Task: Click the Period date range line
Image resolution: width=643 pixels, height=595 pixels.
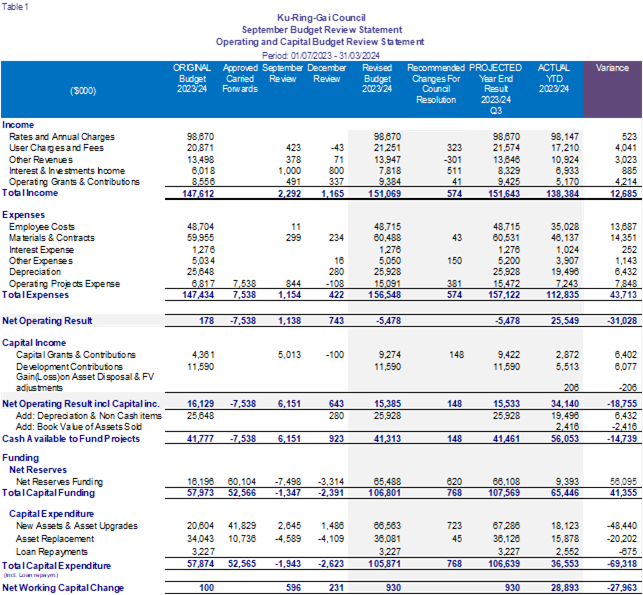Action: [x=321, y=55]
